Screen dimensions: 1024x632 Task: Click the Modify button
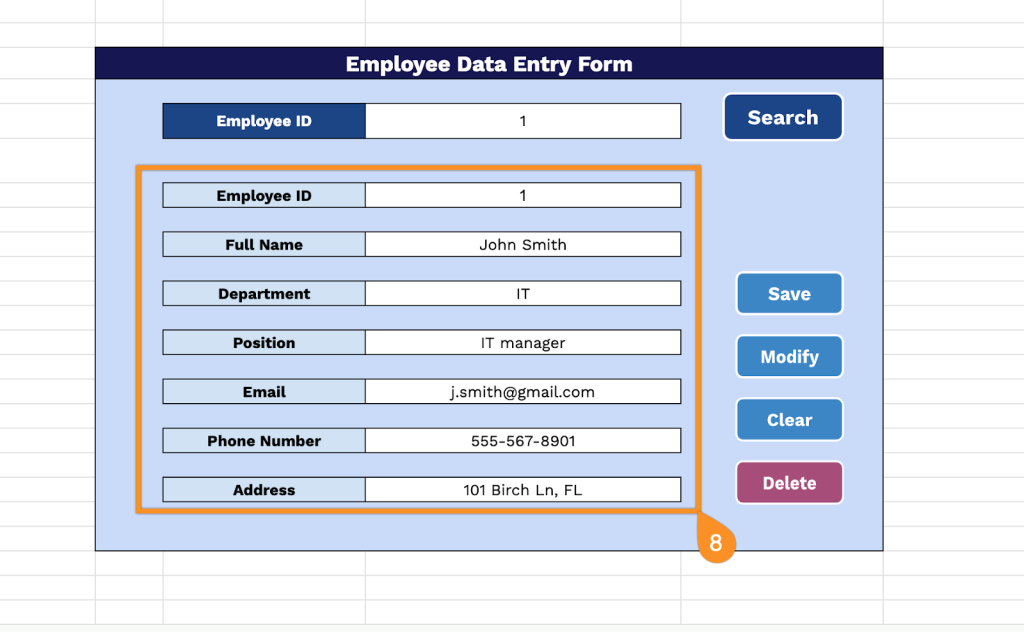tap(789, 357)
